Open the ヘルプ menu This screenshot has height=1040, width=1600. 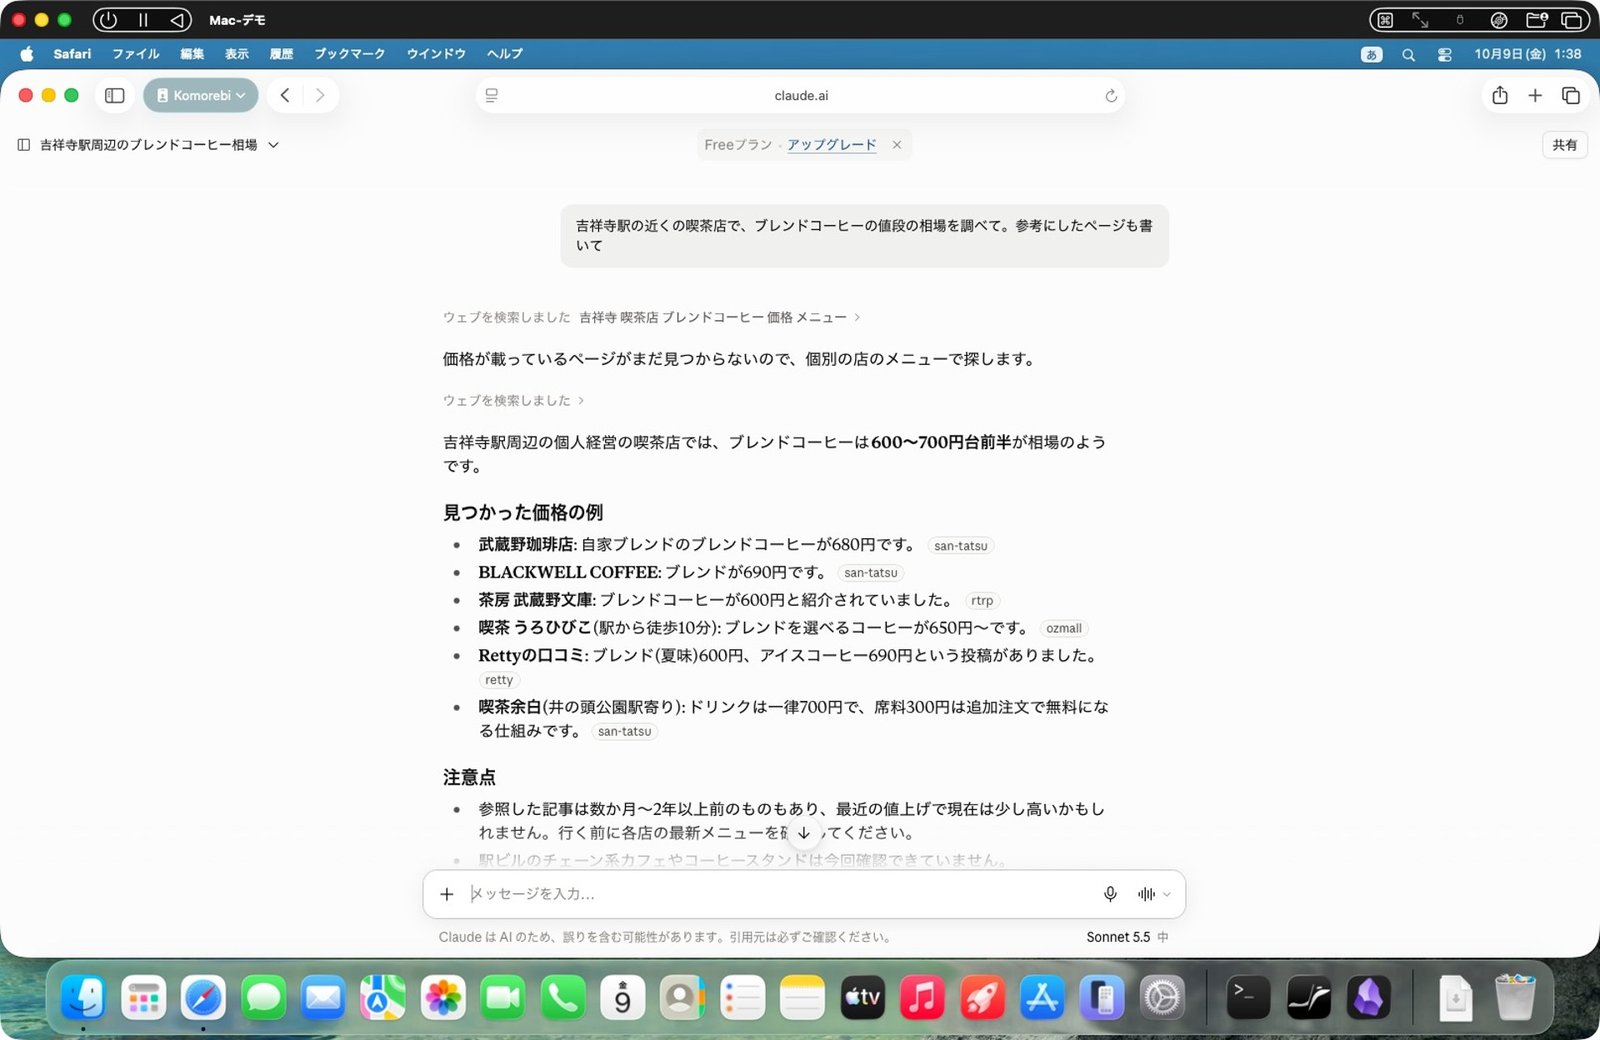[505, 54]
